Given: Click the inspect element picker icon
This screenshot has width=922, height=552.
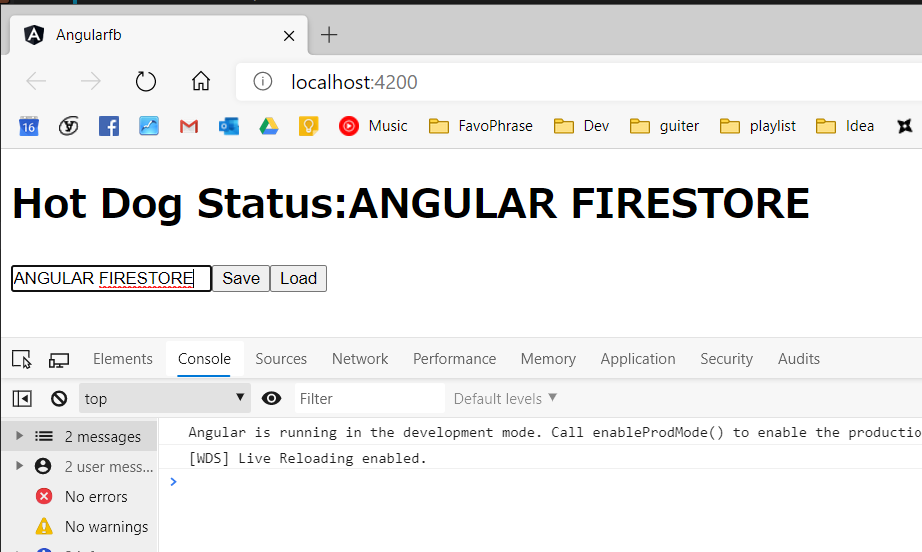Looking at the screenshot, I should 22,359.
